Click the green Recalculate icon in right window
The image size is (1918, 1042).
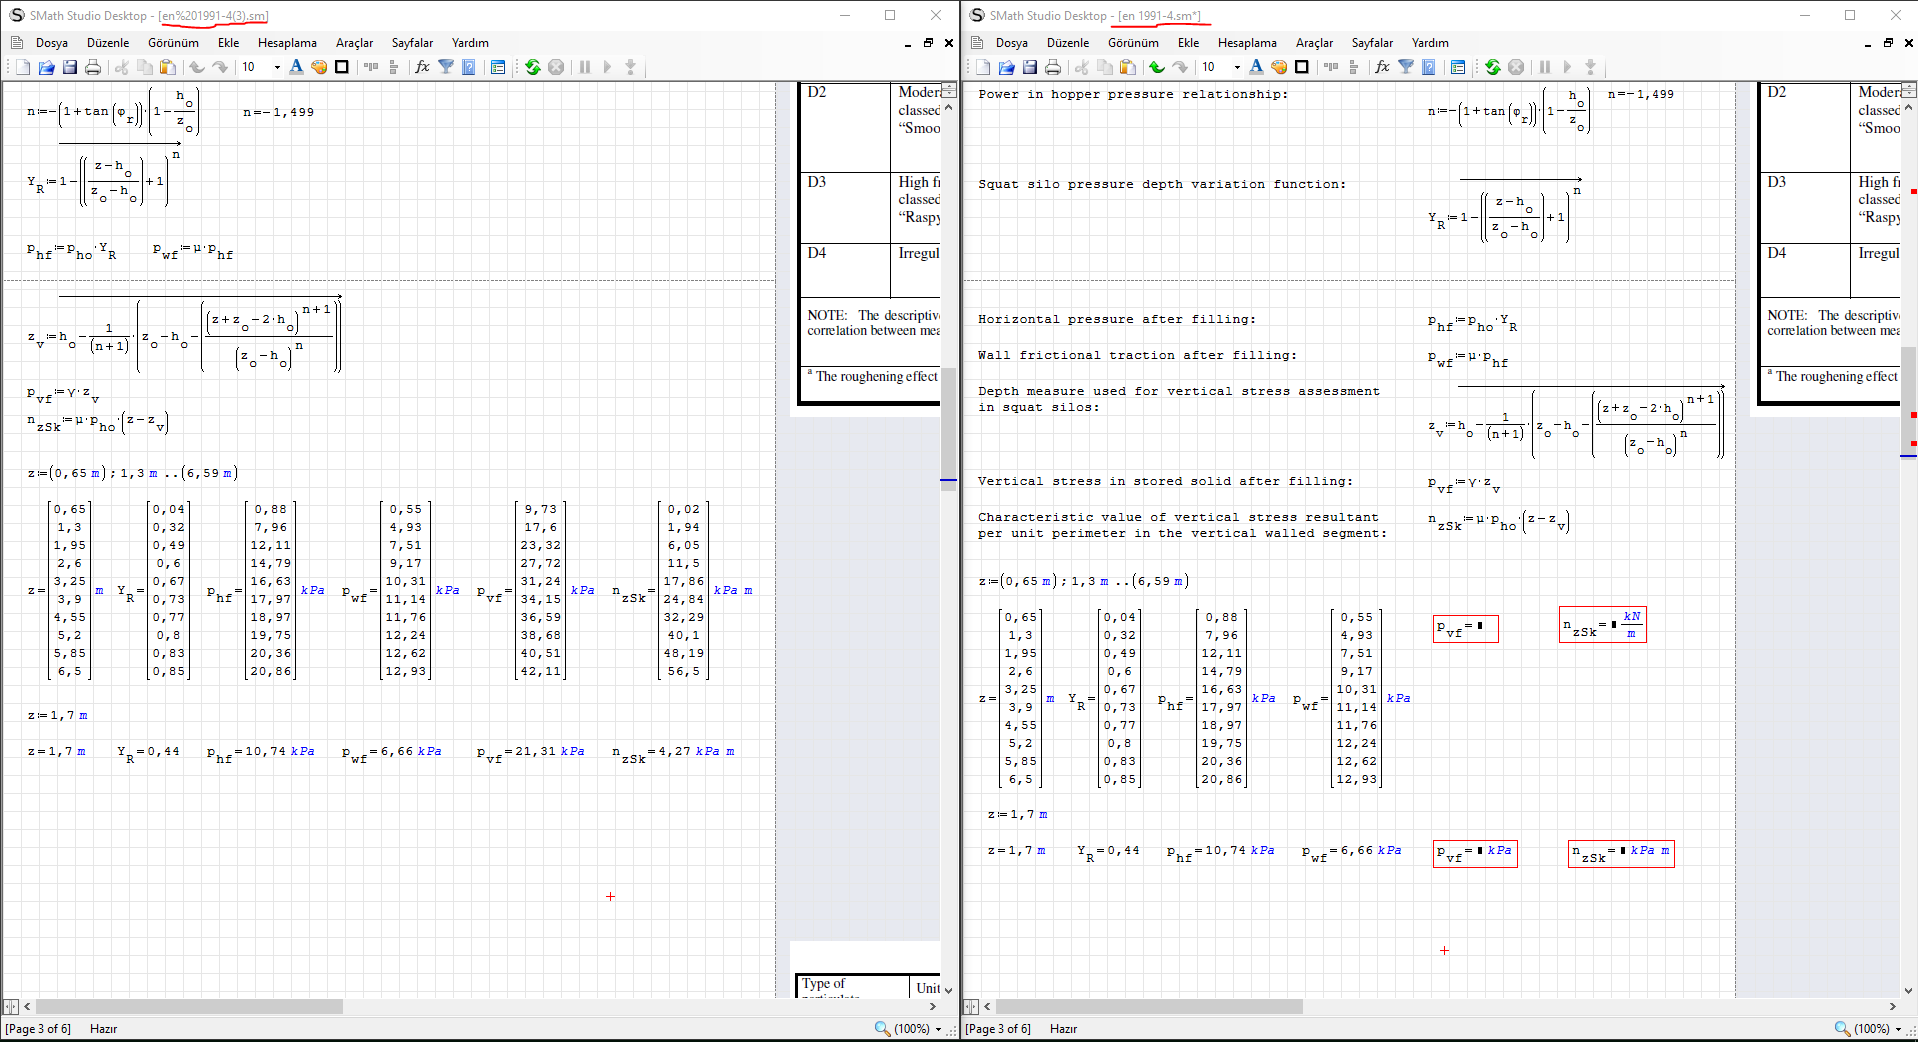point(1492,67)
